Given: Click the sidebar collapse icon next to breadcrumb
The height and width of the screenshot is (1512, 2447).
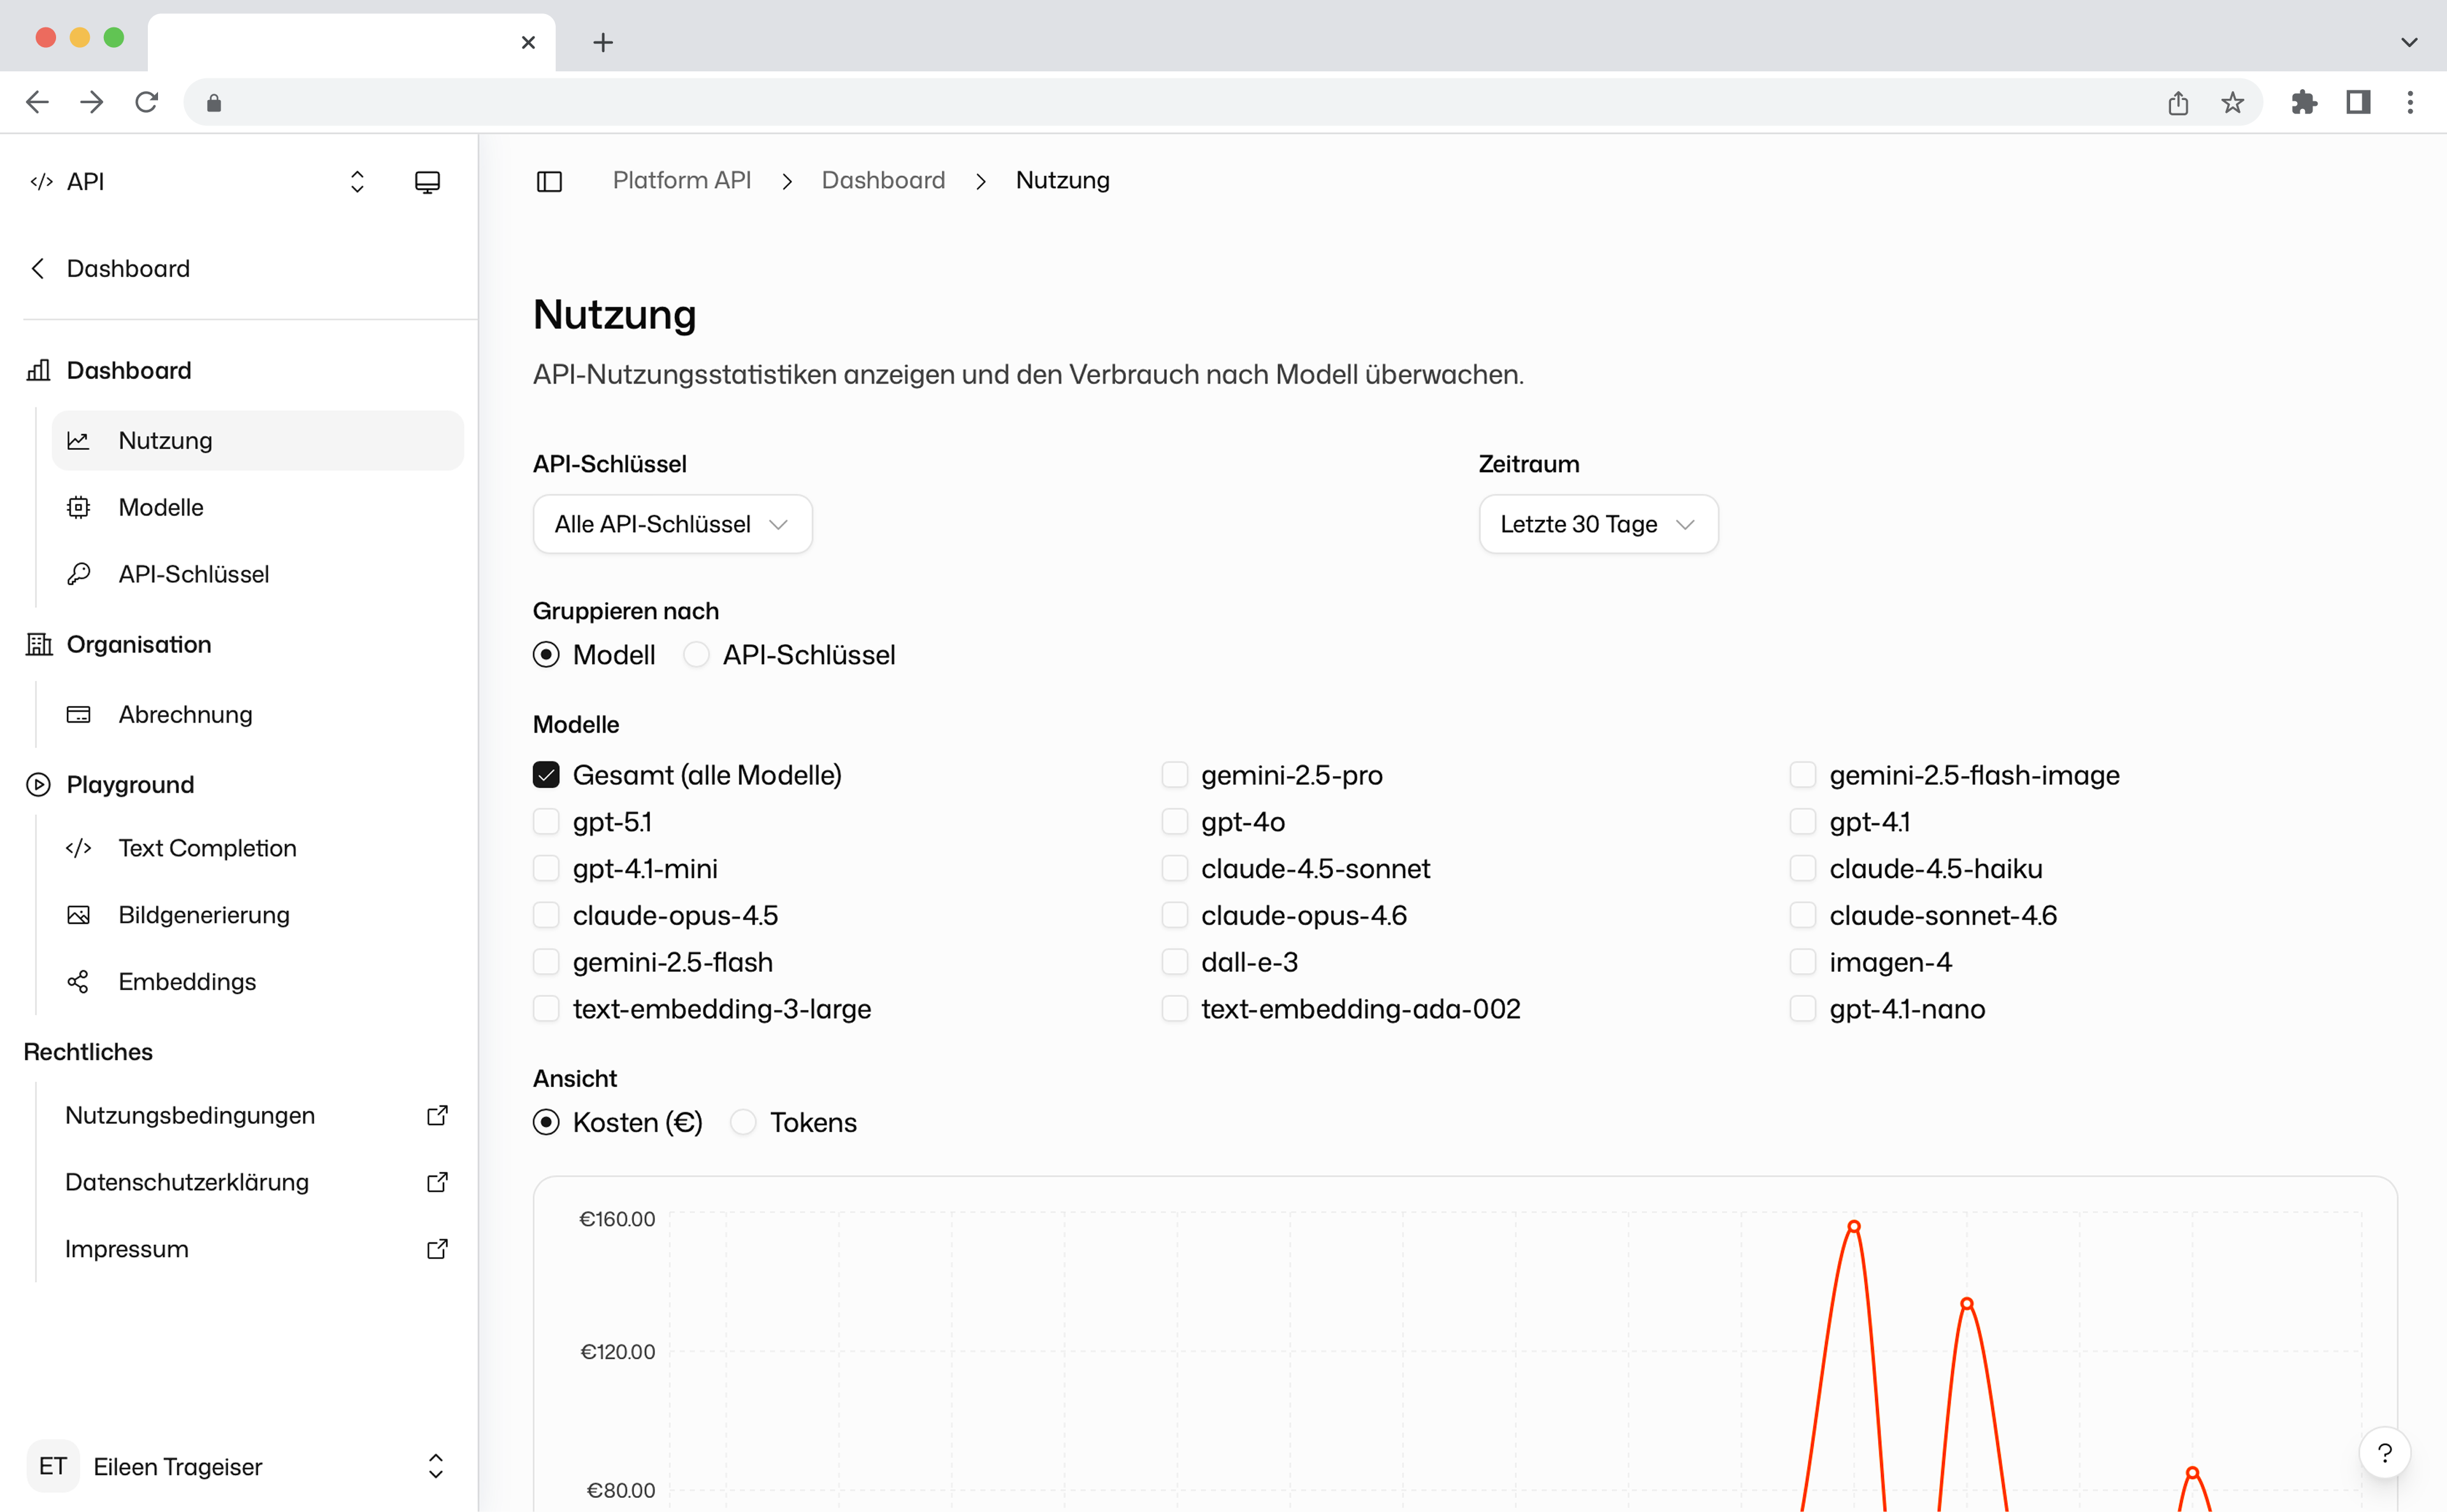Looking at the screenshot, I should (x=549, y=181).
